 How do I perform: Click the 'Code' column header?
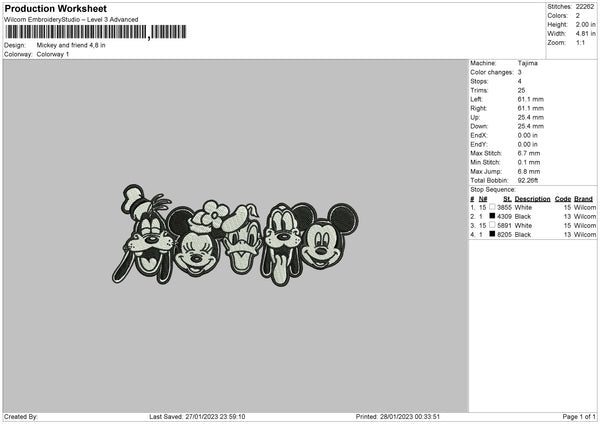[563, 199]
